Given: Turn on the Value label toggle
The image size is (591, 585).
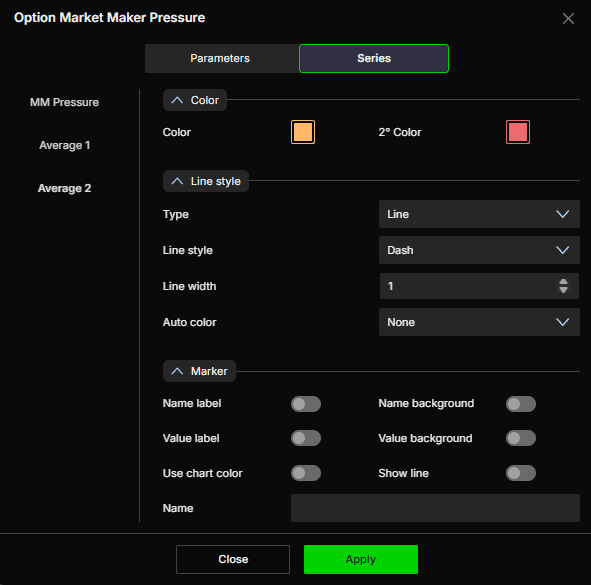Looking at the screenshot, I should 306,438.
